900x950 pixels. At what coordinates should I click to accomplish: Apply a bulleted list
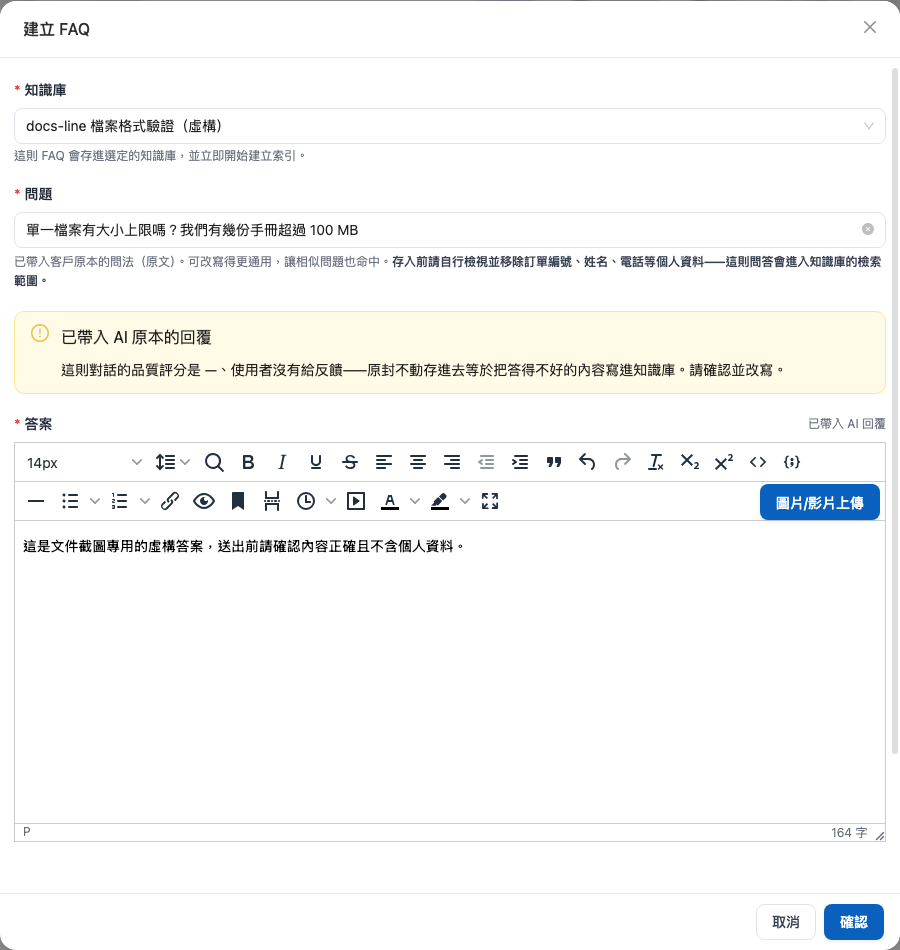click(70, 501)
